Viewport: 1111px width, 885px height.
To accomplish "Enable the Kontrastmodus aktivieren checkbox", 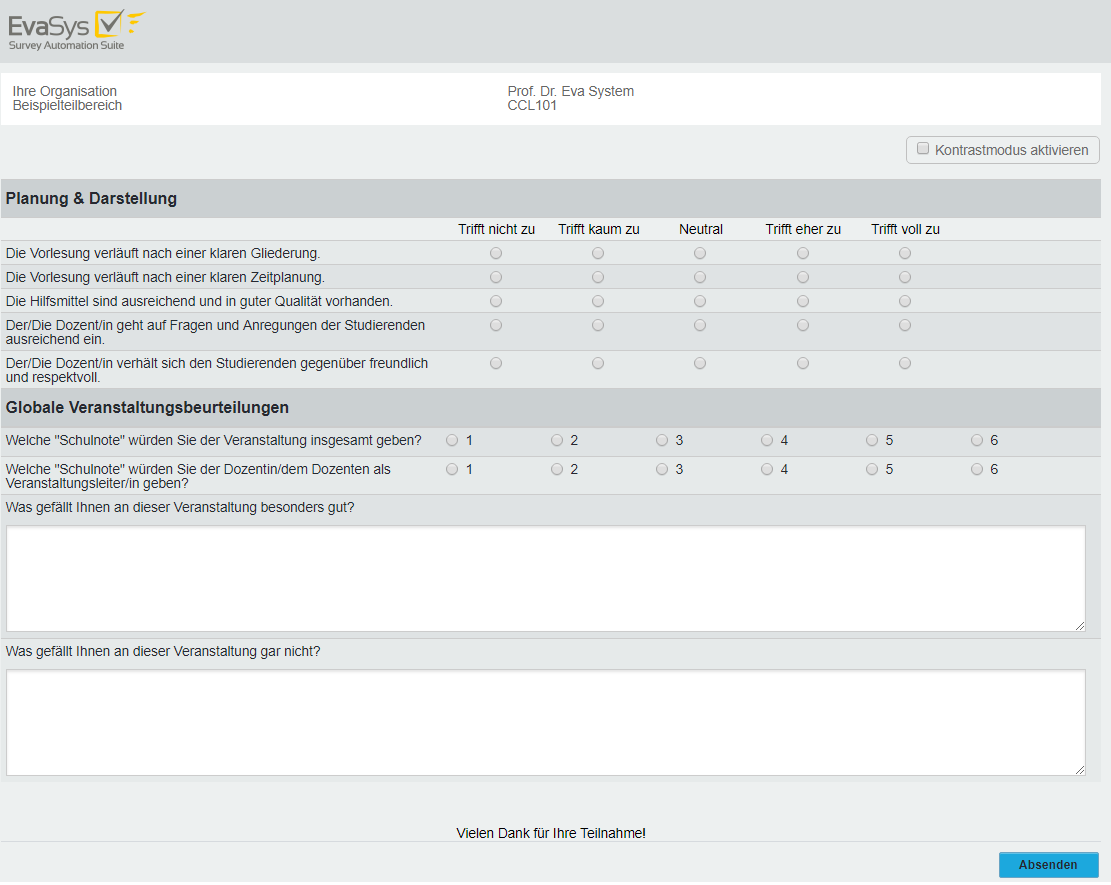I will tap(923, 149).
